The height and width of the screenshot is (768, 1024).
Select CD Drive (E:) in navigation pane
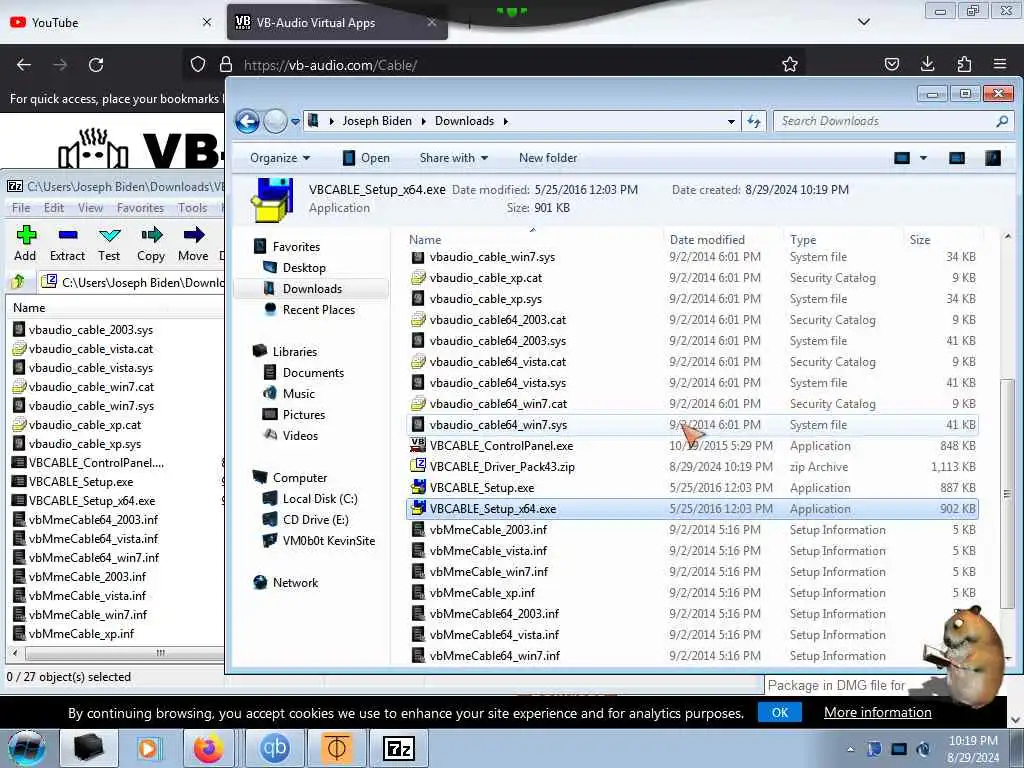(315, 520)
